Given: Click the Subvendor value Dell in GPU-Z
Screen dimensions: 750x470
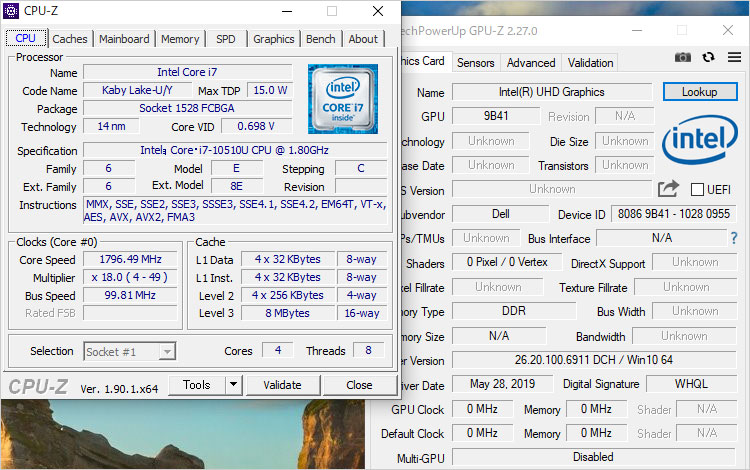Looking at the screenshot, I should 500,214.
